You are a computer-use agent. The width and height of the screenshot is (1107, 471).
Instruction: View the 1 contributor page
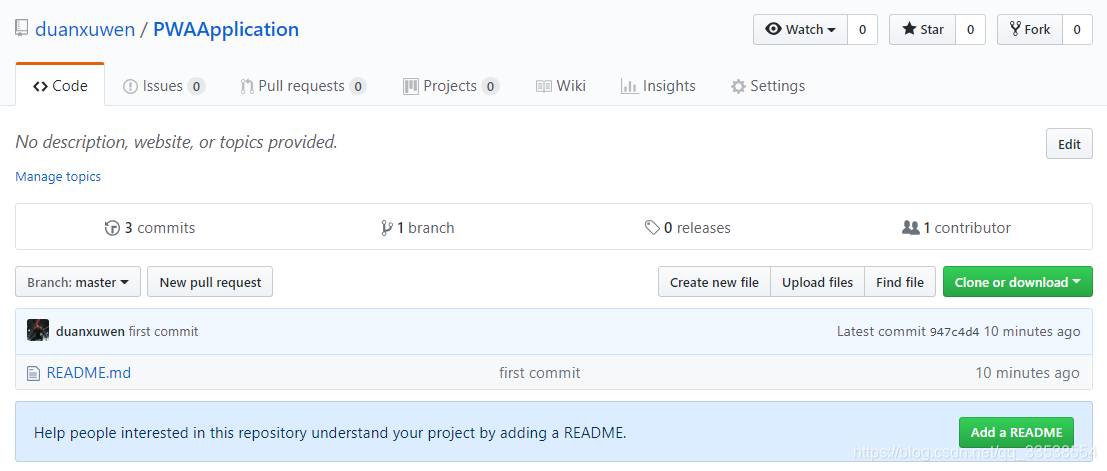pyautogui.click(x=957, y=228)
